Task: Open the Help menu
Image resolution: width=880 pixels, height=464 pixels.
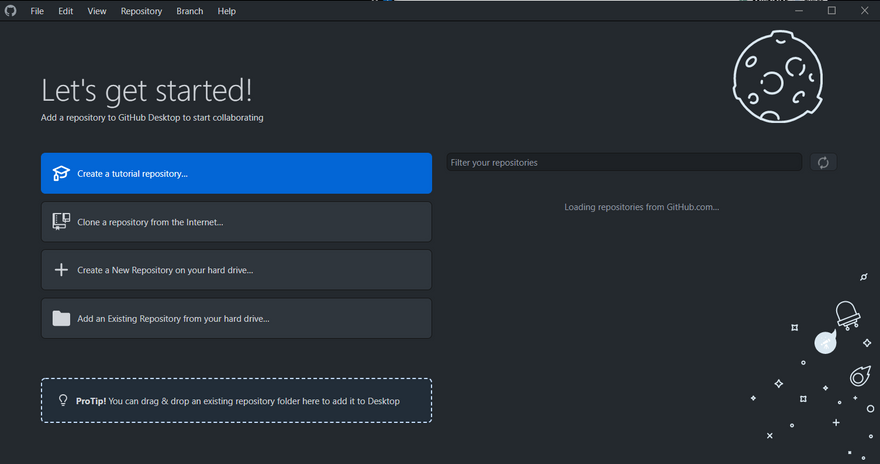Action: [227, 11]
